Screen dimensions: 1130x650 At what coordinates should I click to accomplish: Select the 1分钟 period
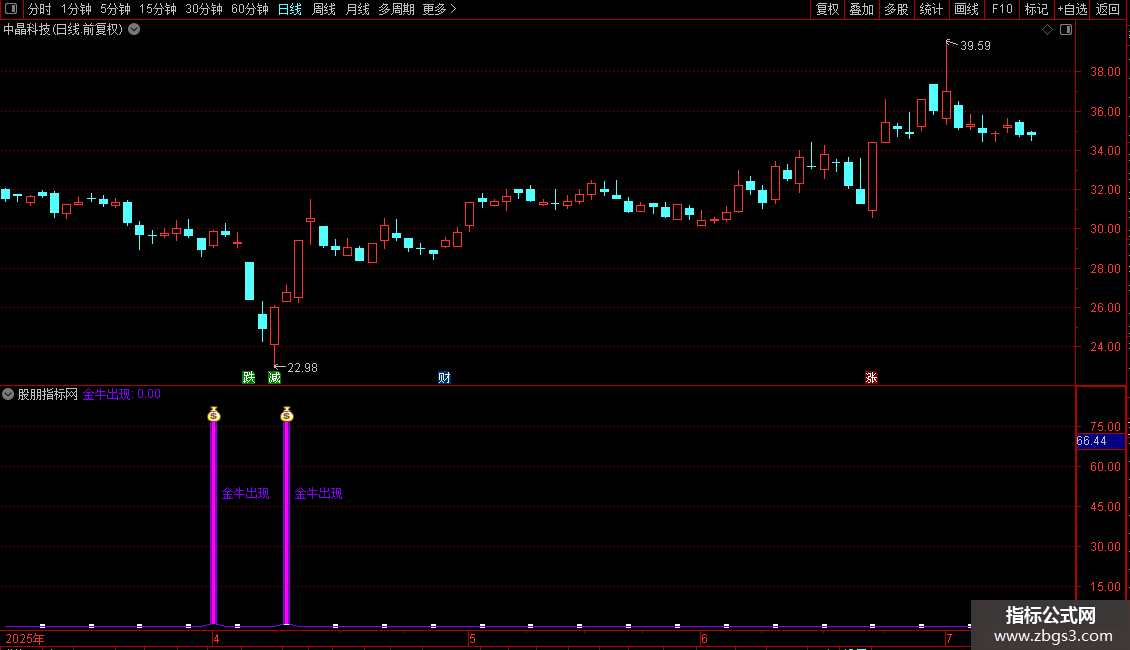(76, 9)
